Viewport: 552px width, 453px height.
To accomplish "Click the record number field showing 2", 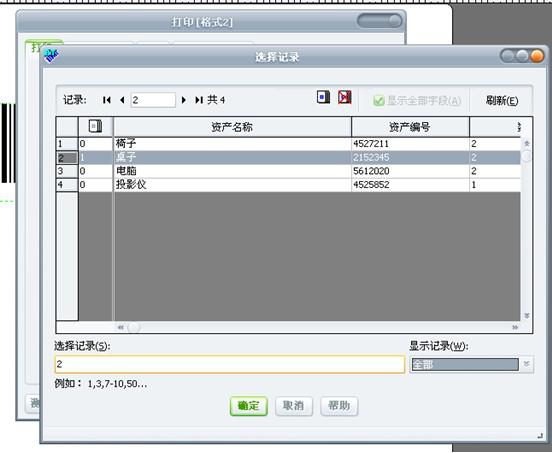I will click(x=153, y=100).
